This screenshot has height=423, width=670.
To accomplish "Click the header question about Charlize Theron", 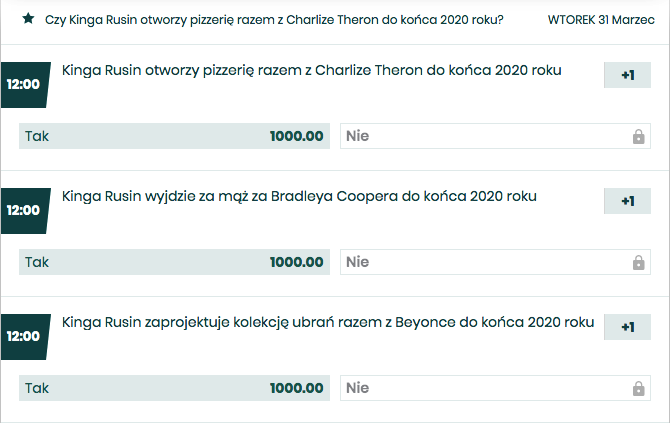I will coord(274,19).
